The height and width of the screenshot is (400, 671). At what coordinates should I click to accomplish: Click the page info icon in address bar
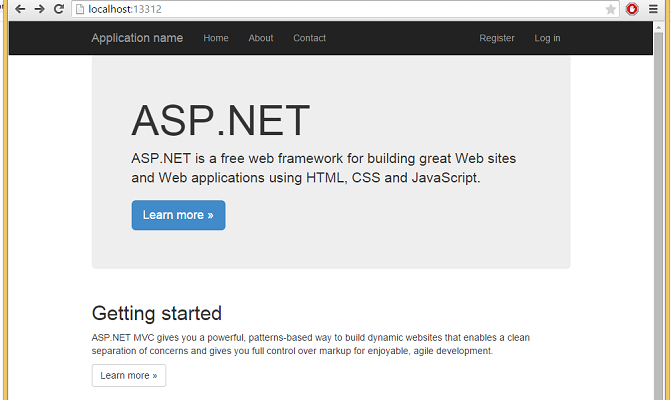pyautogui.click(x=80, y=9)
